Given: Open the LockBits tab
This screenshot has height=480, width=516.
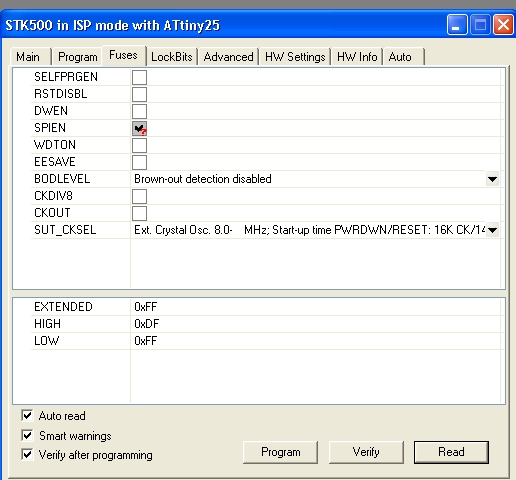Looking at the screenshot, I should point(172,57).
